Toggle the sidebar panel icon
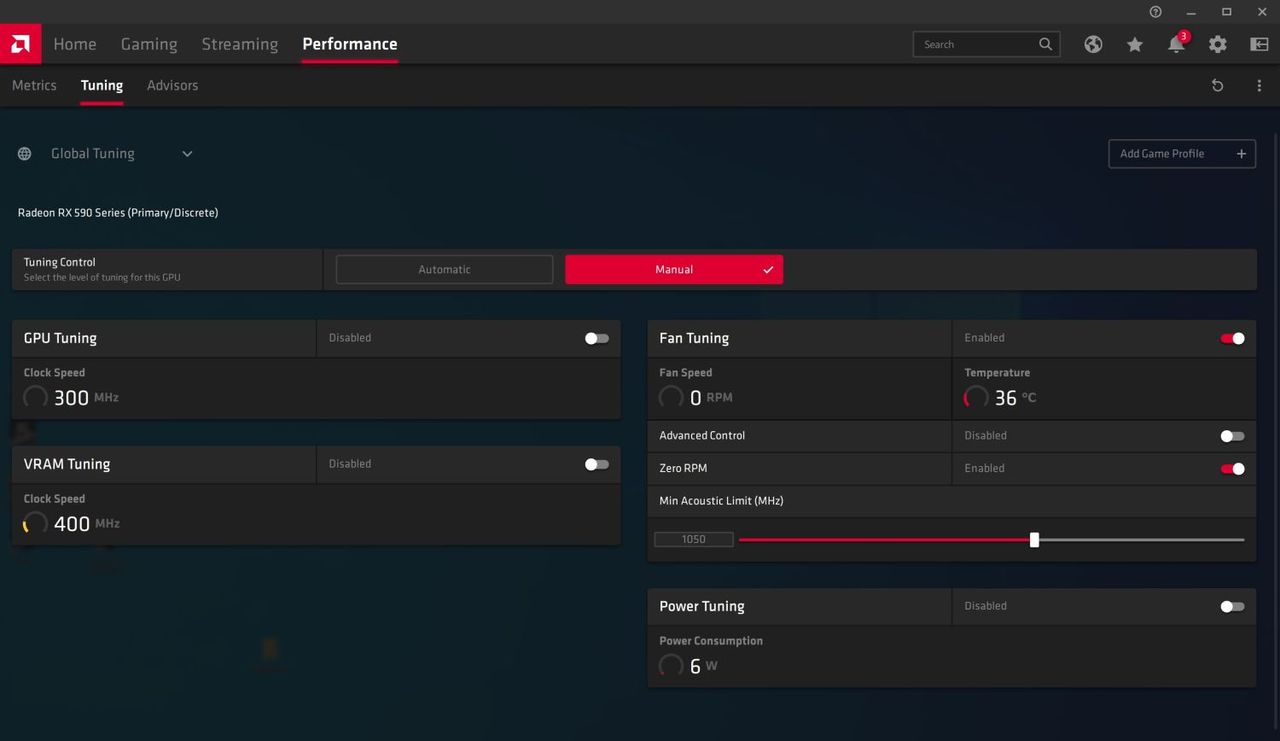 (1259, 44)
